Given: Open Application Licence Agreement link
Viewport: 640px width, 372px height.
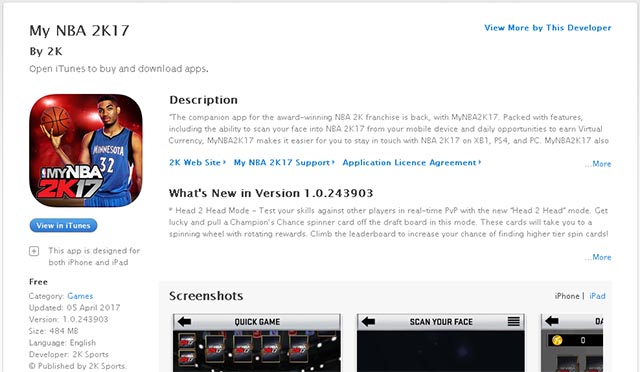Looking at the screenshot, I should click(412, 163).
